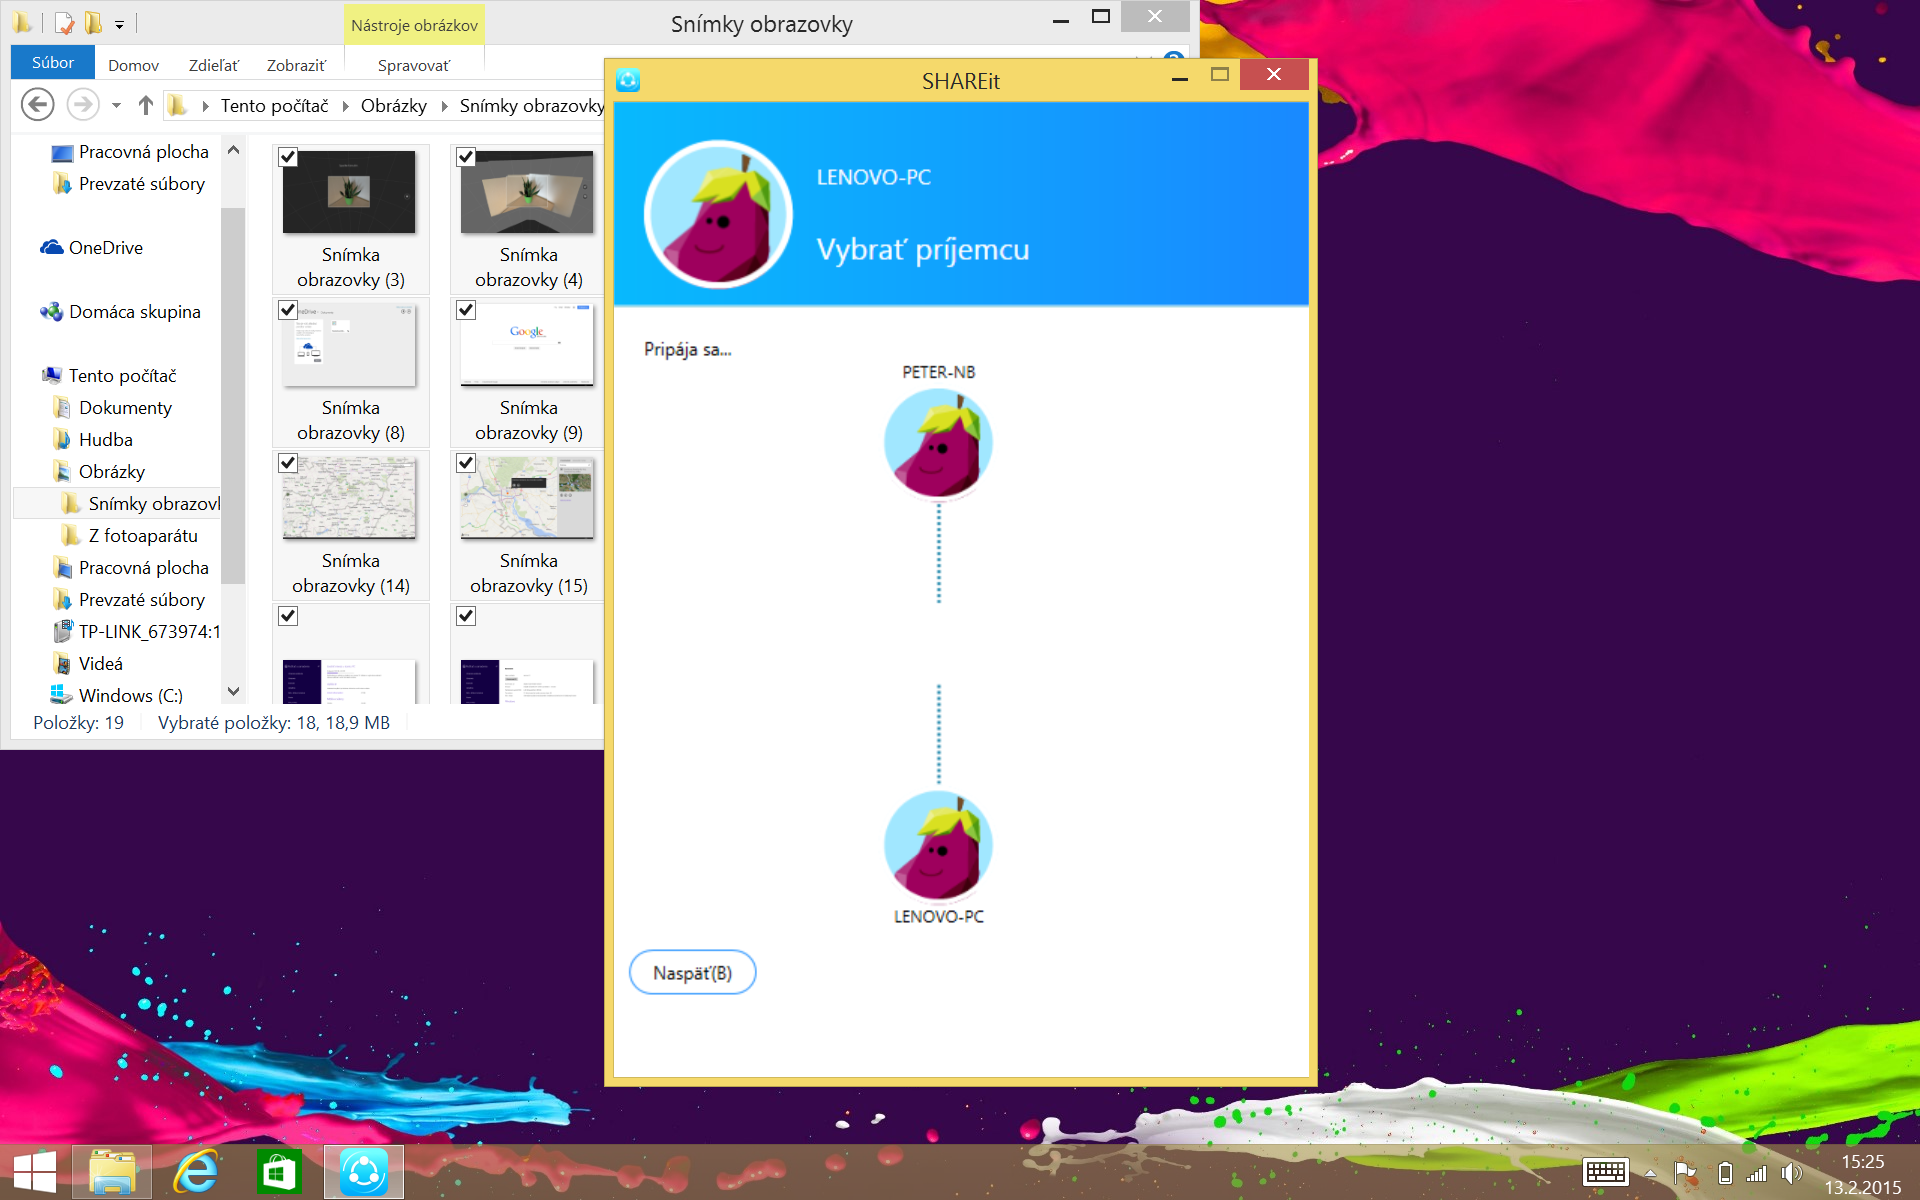Click Obrázky in the address breadcrumb
Image resolution: width=1920 pixels, height=1200 pixels.
point(394,106)
